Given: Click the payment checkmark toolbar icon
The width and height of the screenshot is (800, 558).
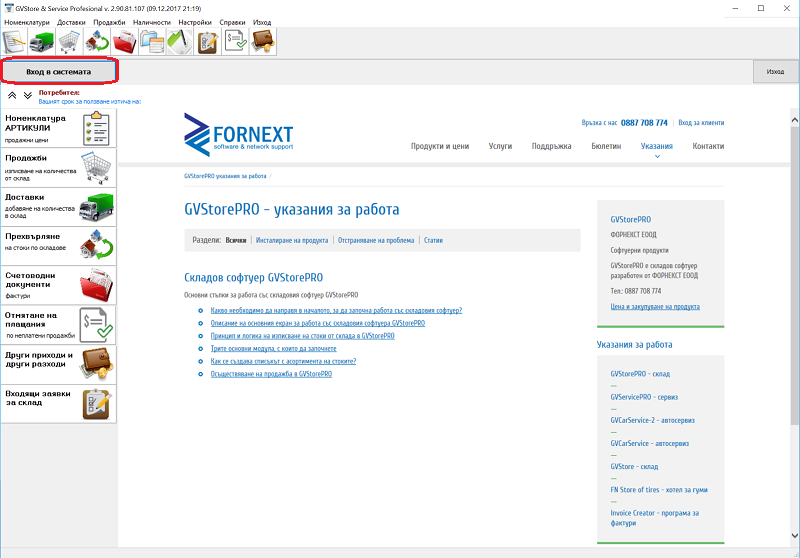Looking at the screenshot, I should pyautogui.click(x=235, y=41).
